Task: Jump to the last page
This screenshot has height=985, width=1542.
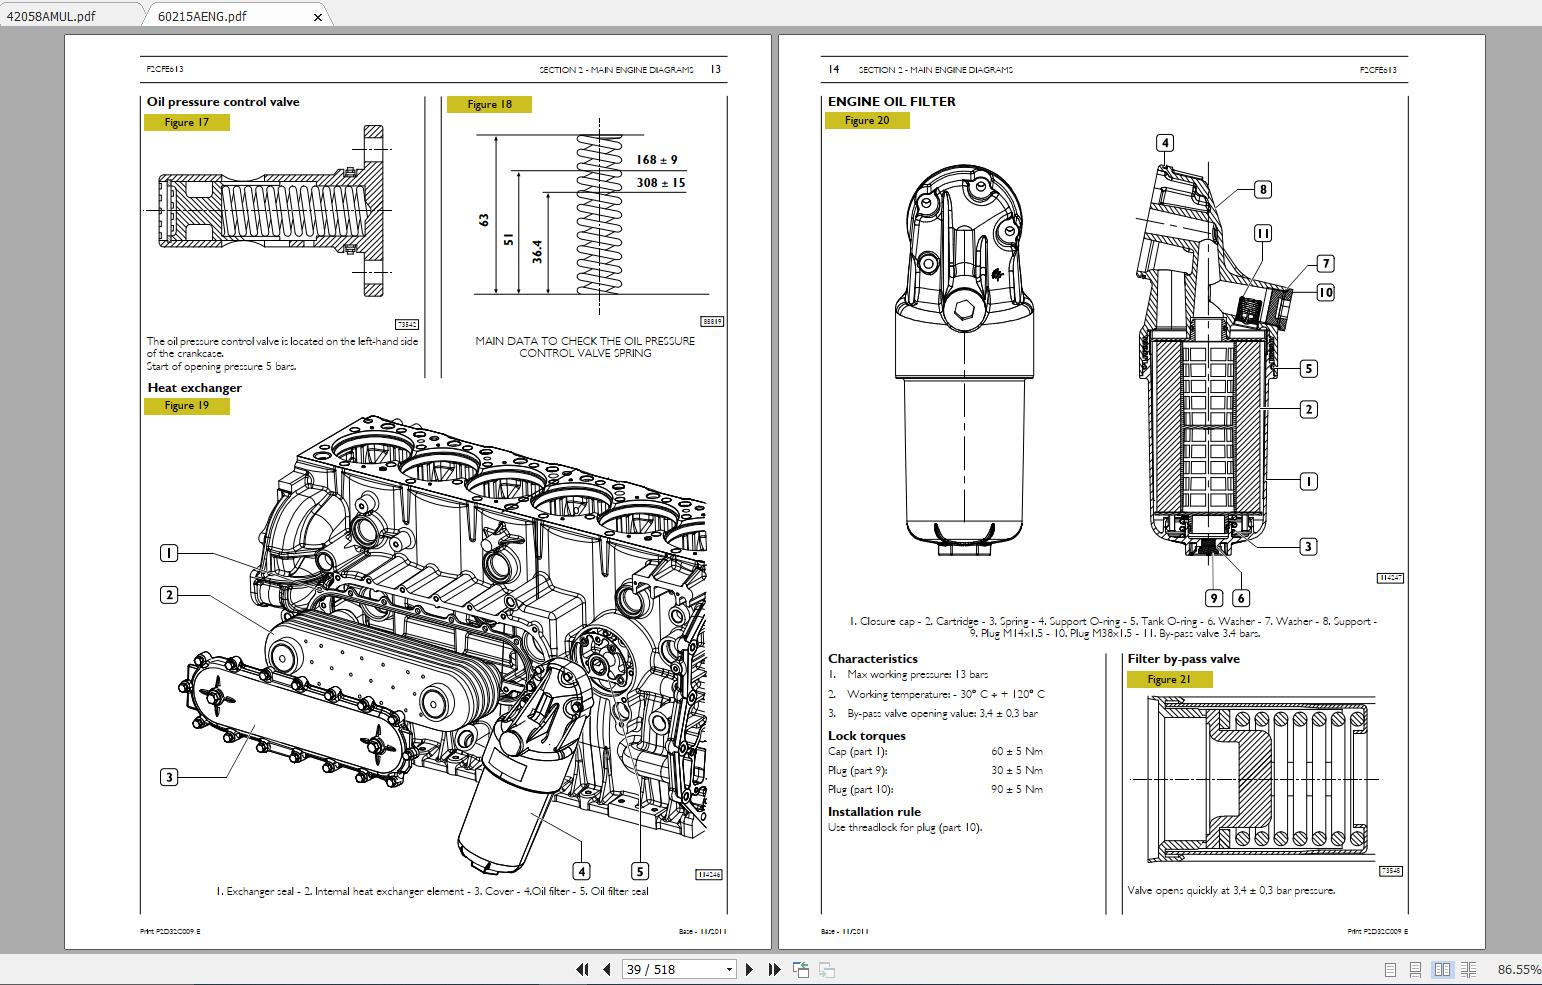Action: pos(772,969)
